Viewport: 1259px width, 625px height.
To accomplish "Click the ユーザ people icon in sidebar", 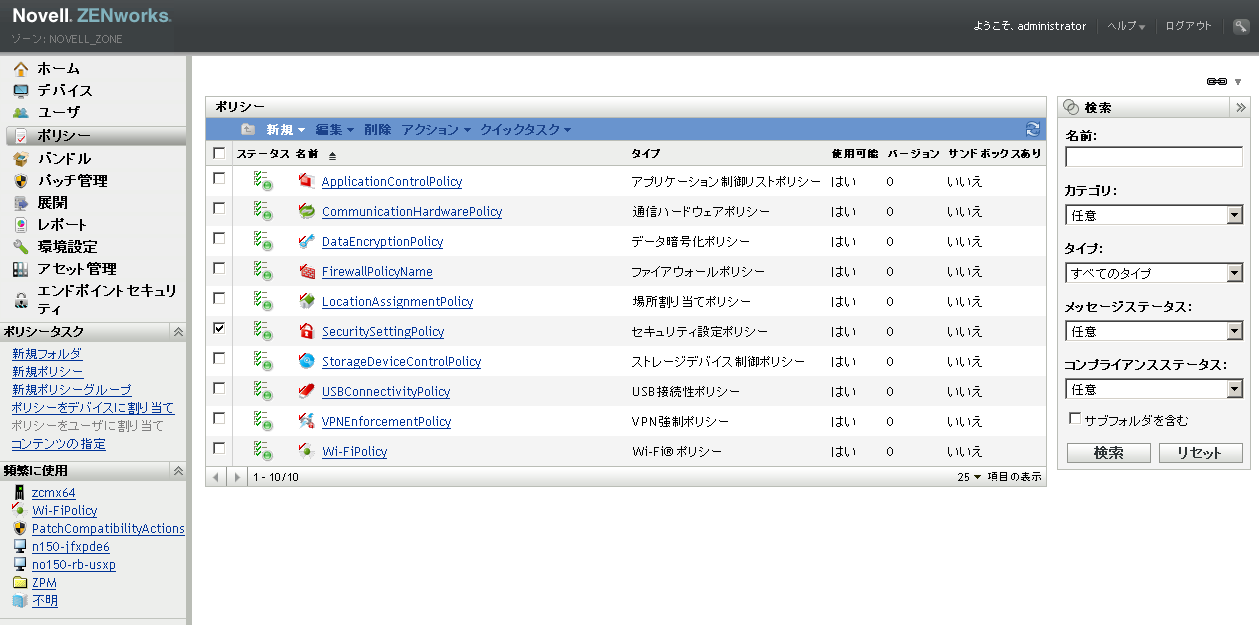I will click(x=21, y=113).
